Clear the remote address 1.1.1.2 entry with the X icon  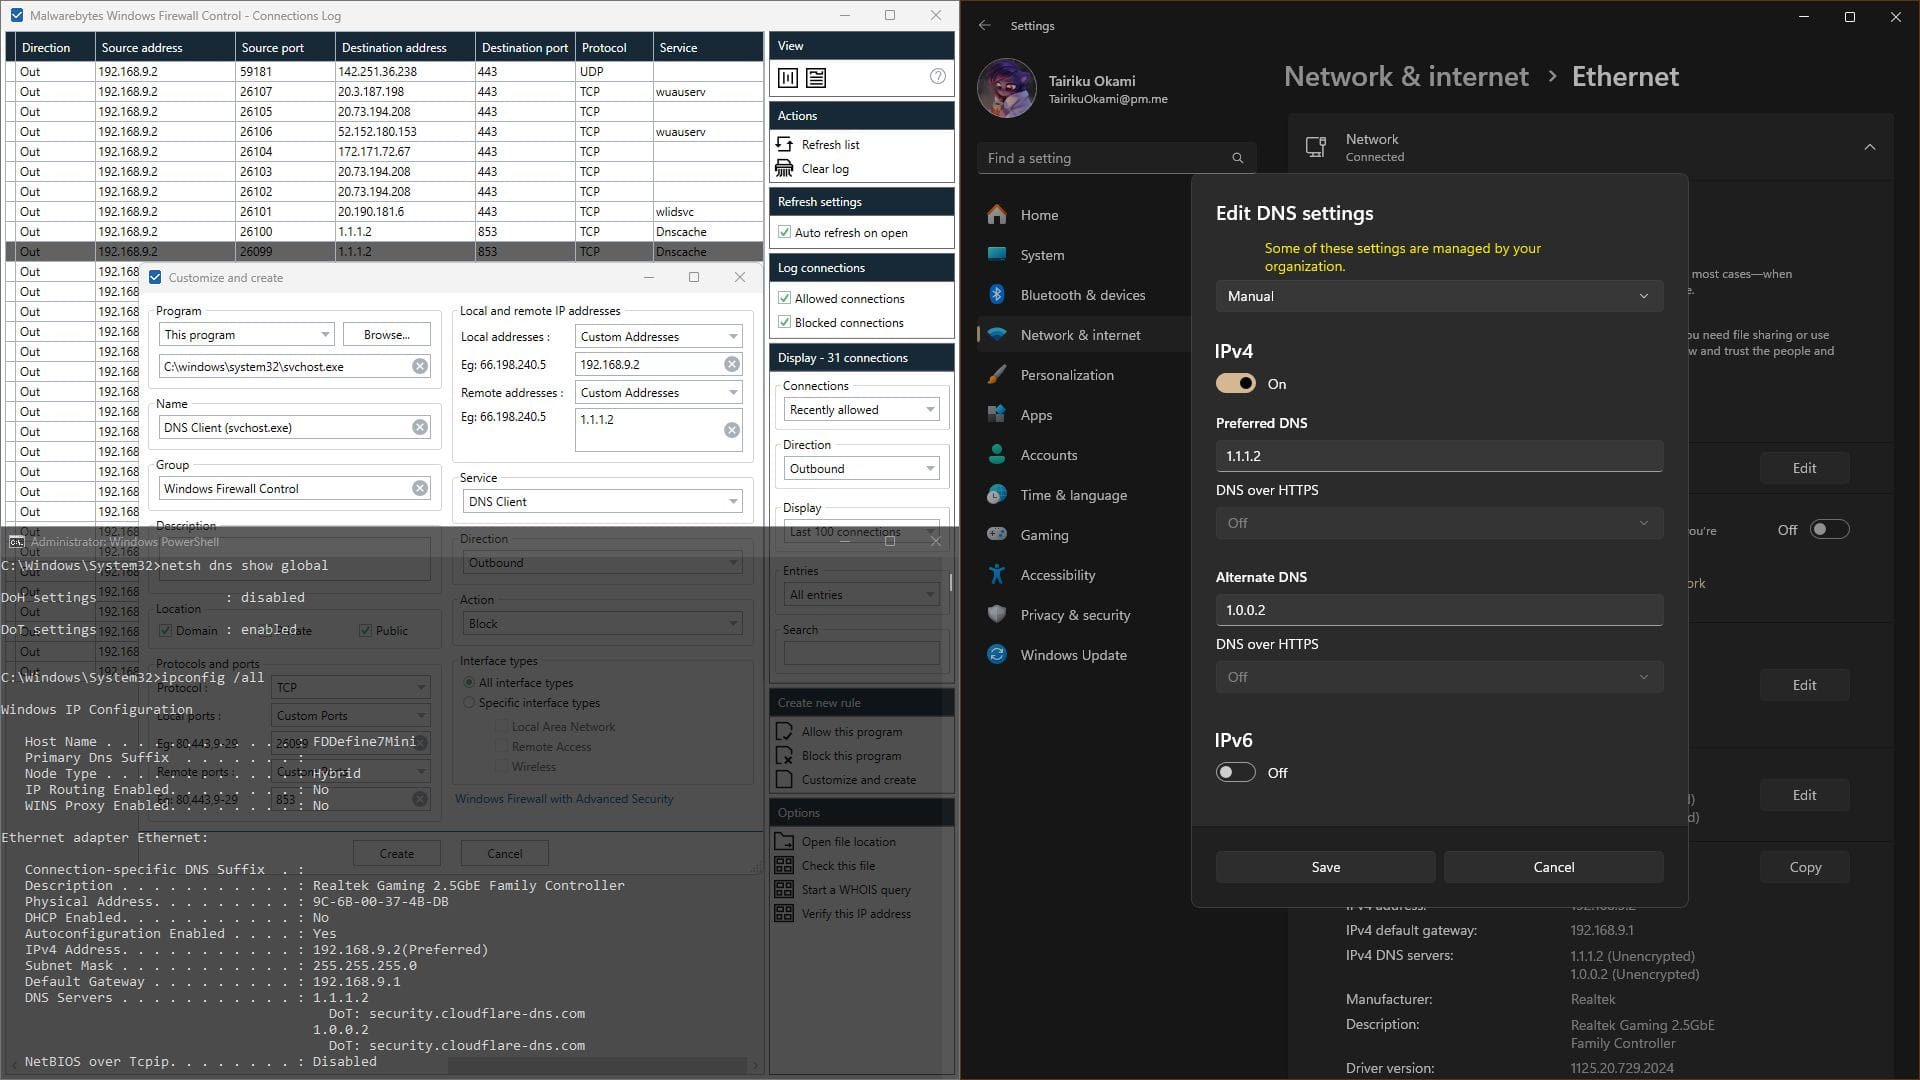click(732, 429)
